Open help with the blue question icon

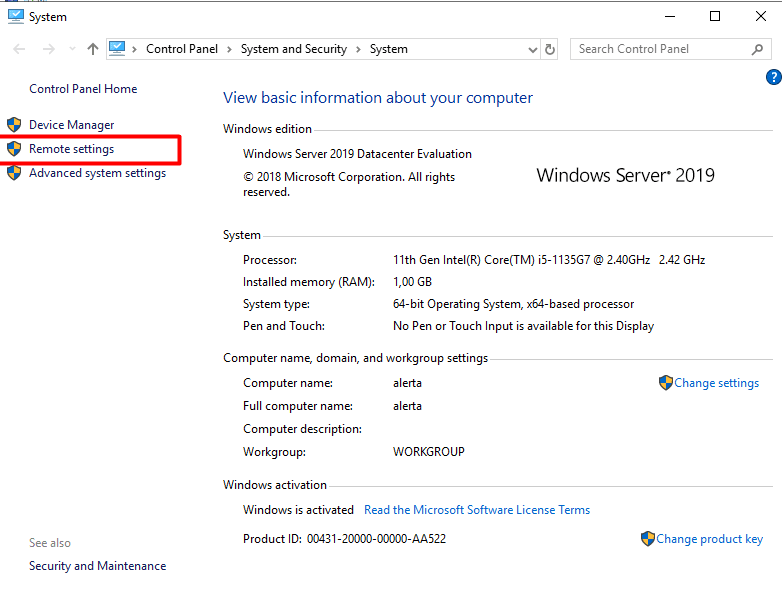pos(774,77)
